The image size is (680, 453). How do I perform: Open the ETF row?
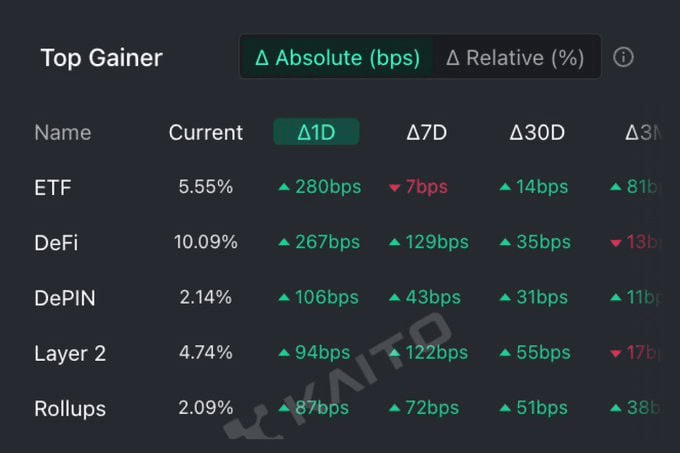347,187
